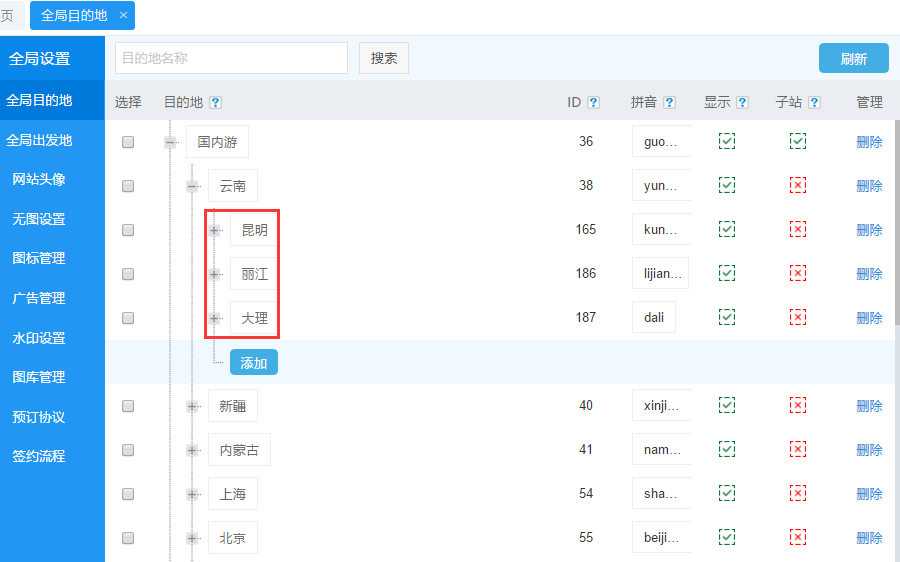Check the selection box for 丽江 row

[128, 274]
